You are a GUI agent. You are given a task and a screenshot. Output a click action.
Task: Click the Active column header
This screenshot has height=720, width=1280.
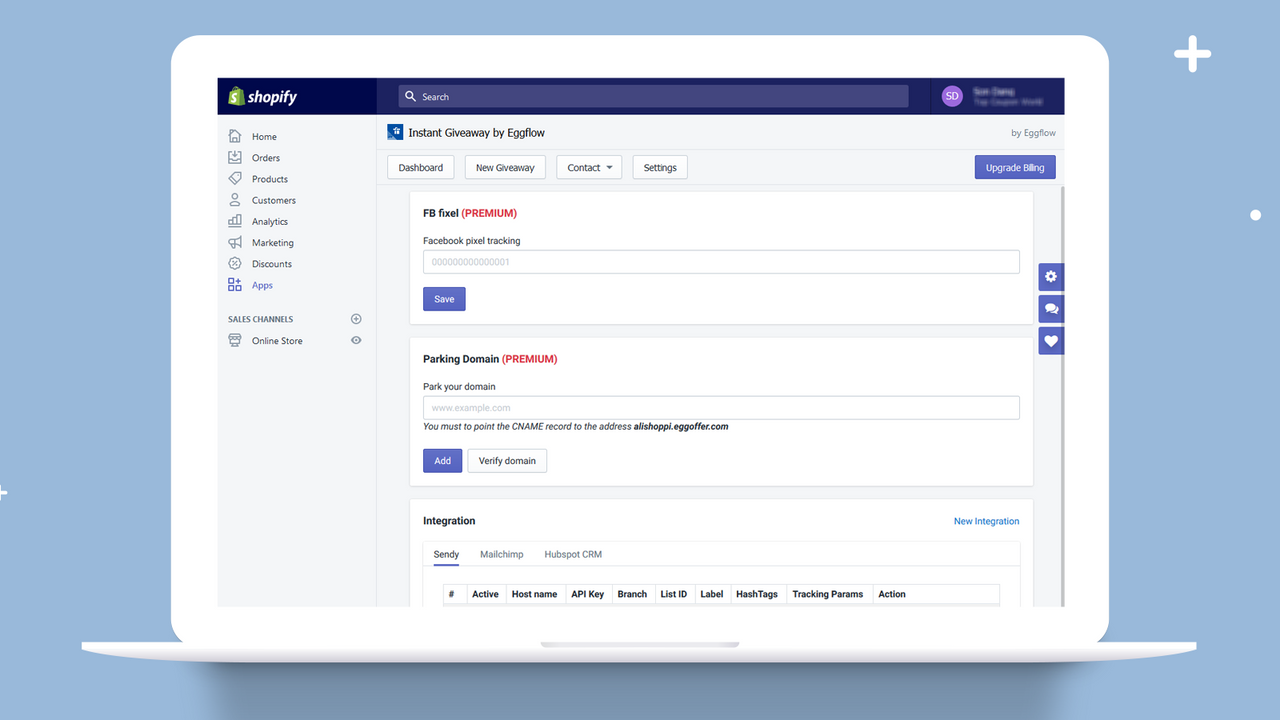485,594
